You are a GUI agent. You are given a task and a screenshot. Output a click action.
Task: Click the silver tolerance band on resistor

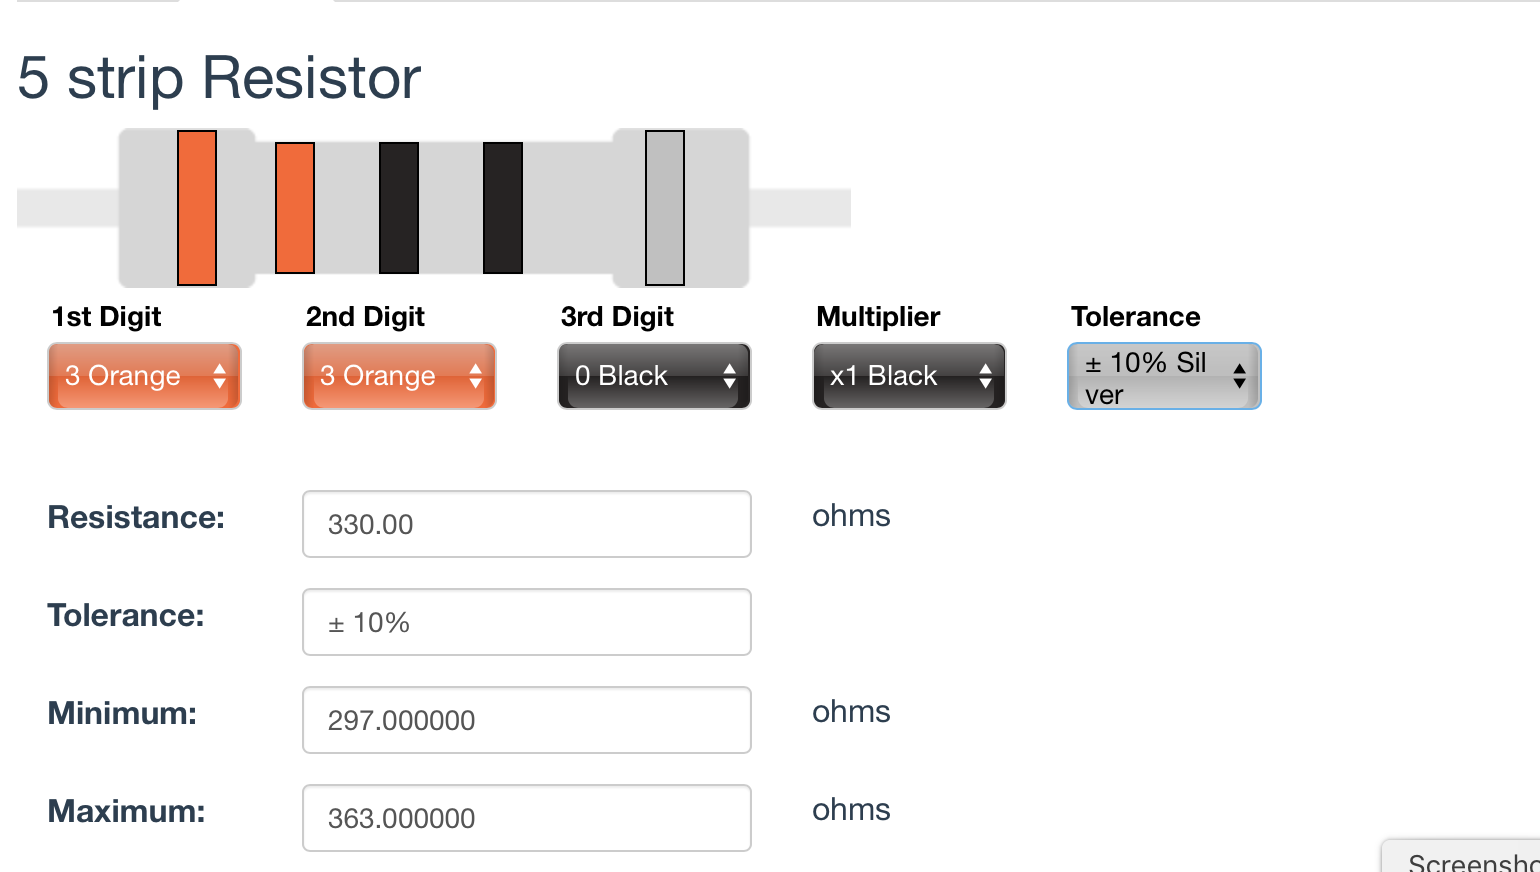click(665, 208)
